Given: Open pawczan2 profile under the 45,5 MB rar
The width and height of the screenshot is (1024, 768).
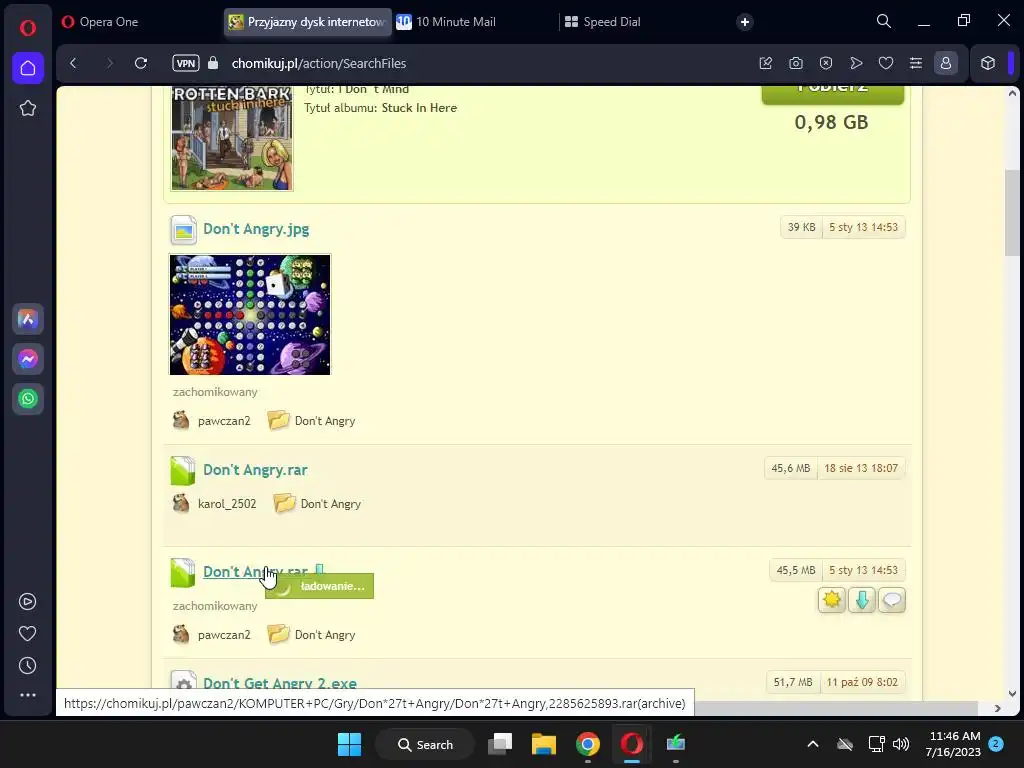Looking at the screenshot, I should [x=224, y=635].
